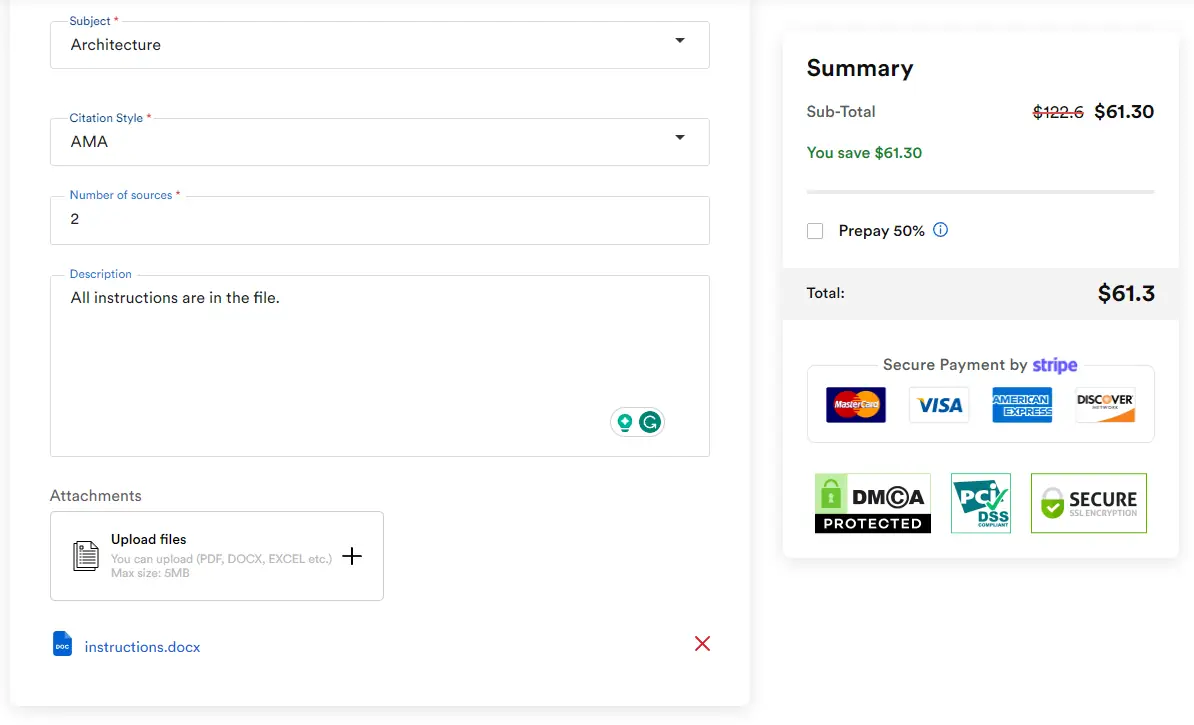
Task: Click the green lightbulb suggestion icon
Action: pos(624,422)
